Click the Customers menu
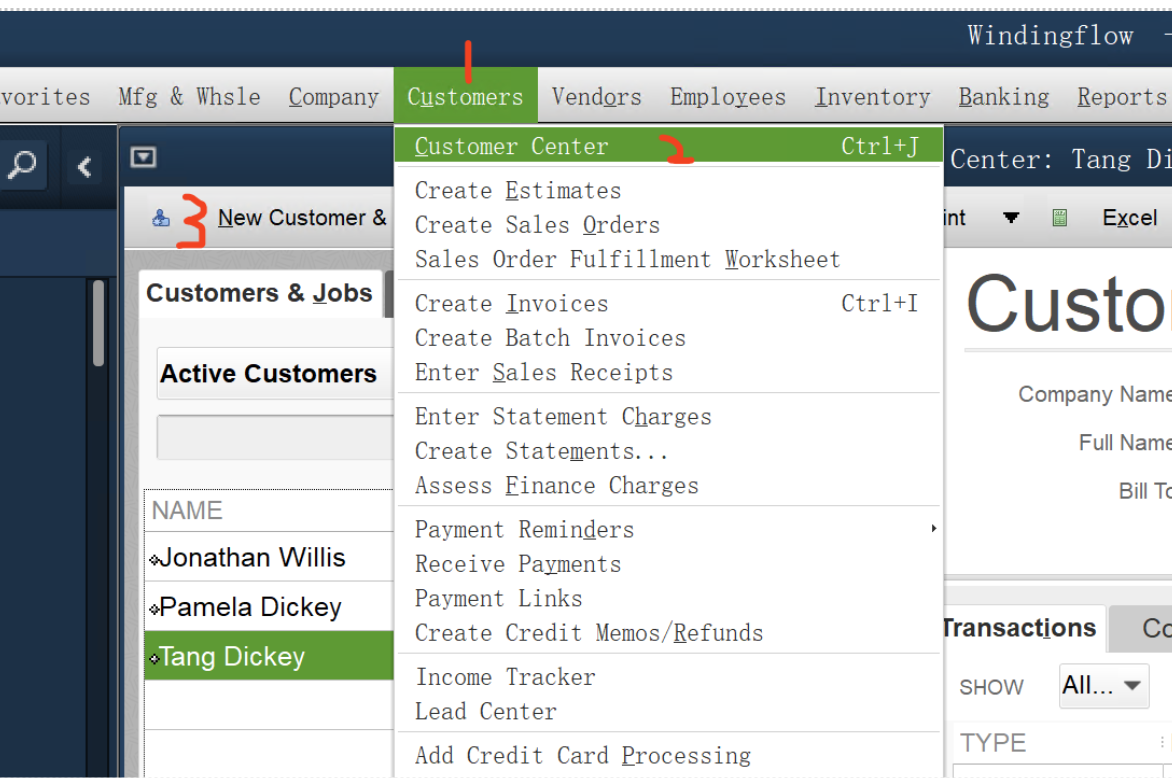The height and width of the screenshot is (778, 1172). (465, 96)
